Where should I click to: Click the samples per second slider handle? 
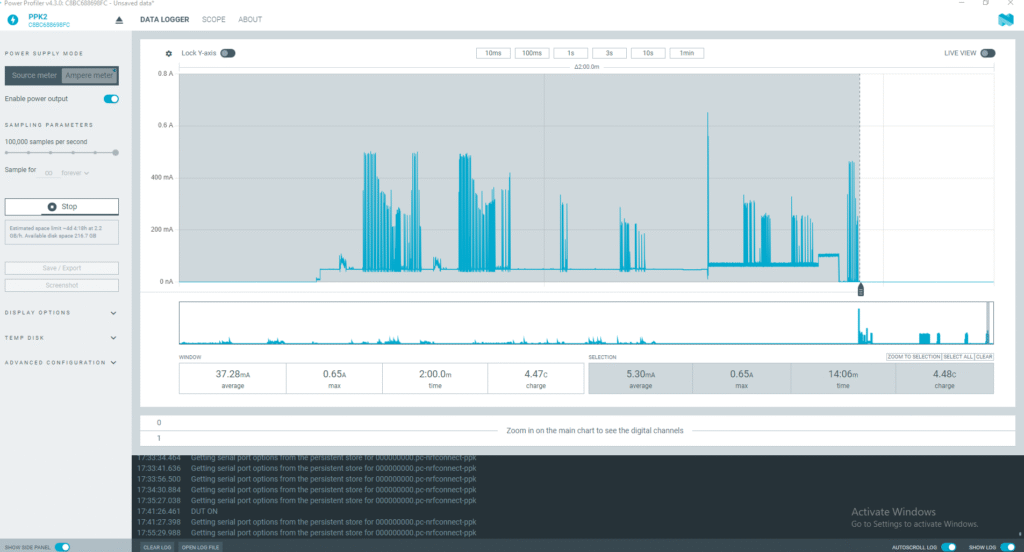point(116,153)
